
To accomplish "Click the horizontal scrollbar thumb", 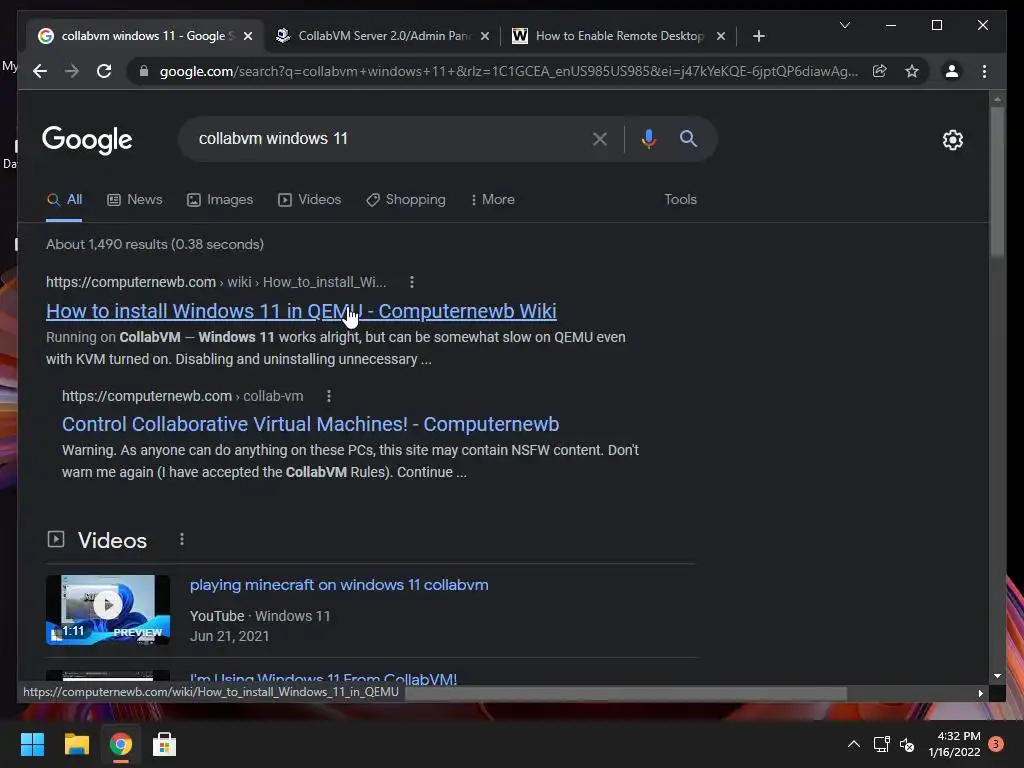I will [x=626, y=693].
